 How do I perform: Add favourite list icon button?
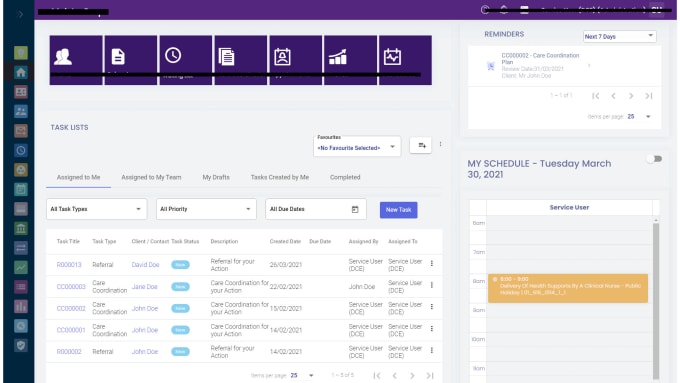421,146
